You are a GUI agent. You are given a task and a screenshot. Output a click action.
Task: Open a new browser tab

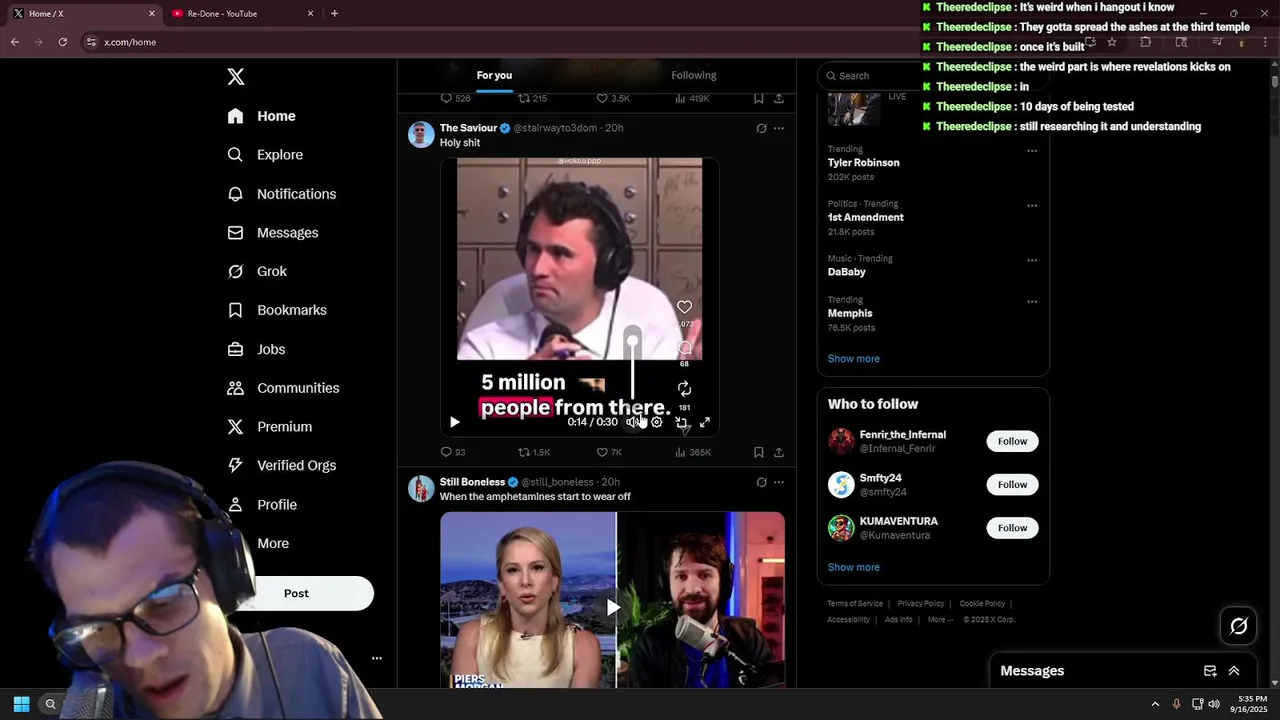tap(334, 14)
